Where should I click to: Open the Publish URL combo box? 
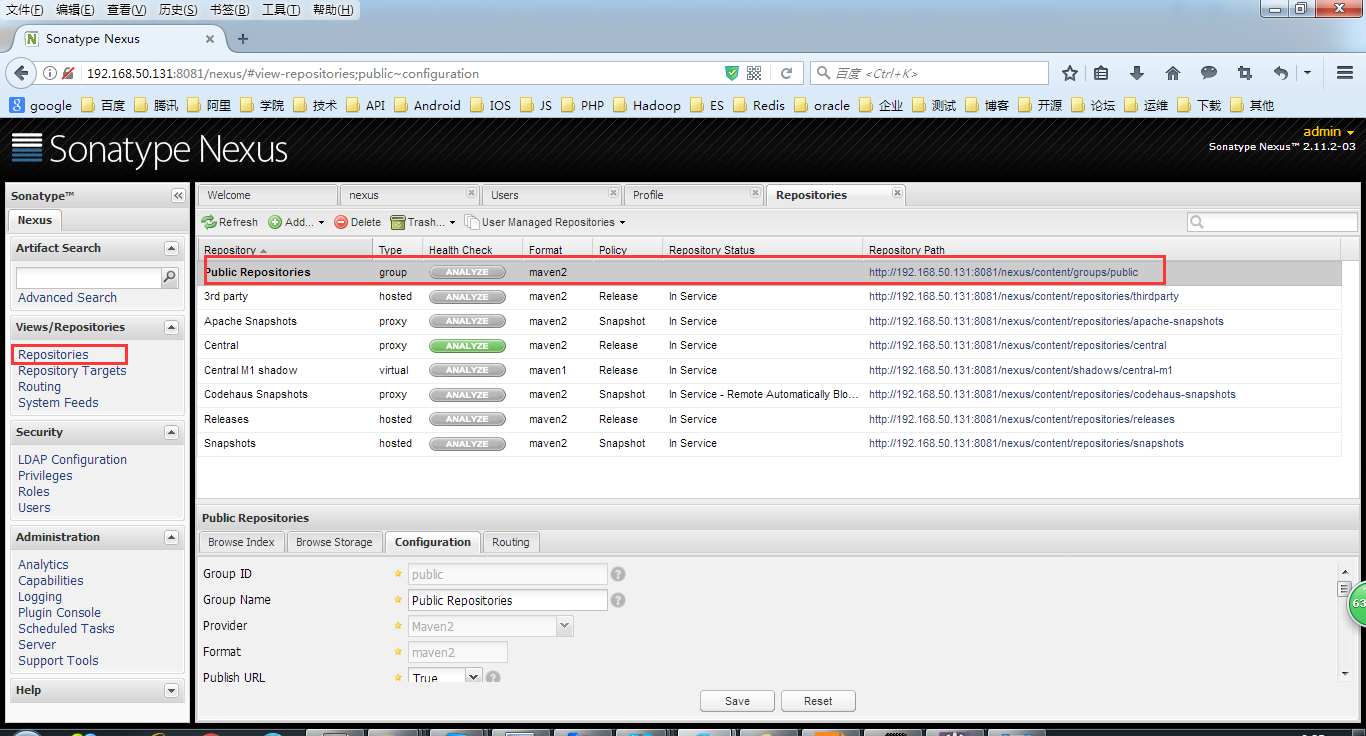pyautogui.click(x=474, y=677)
